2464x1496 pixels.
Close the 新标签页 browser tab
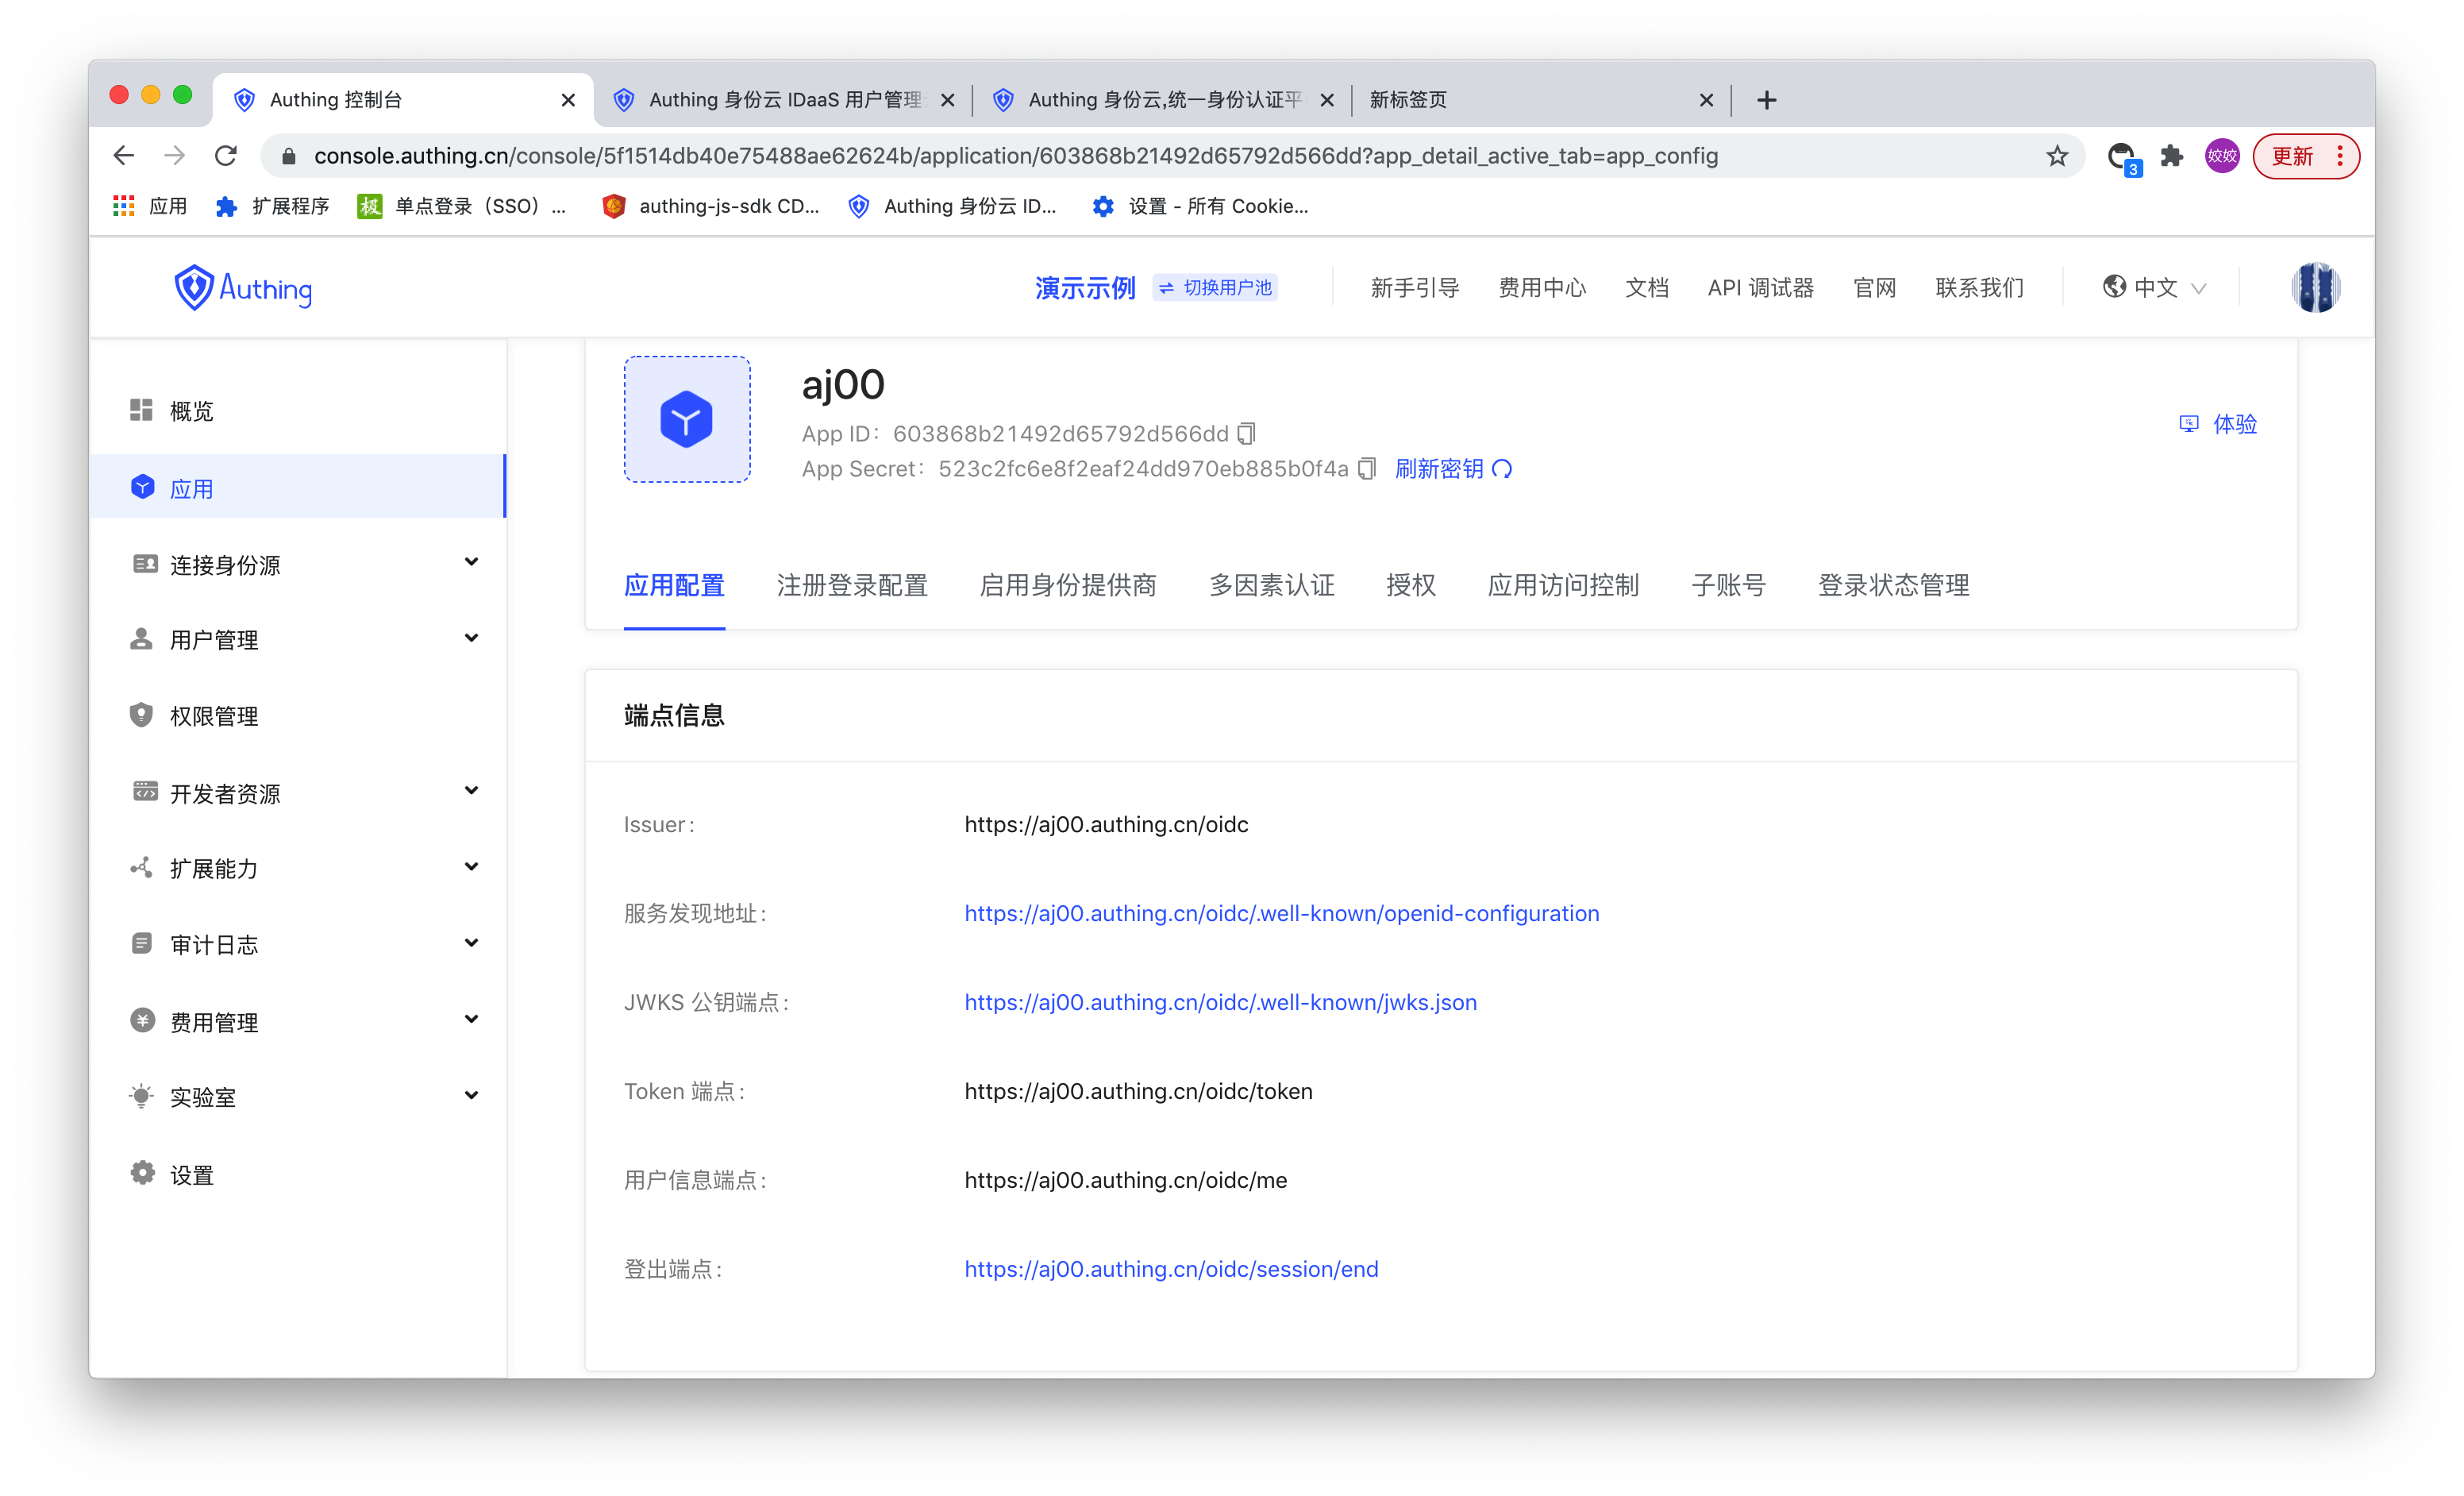1706,100
